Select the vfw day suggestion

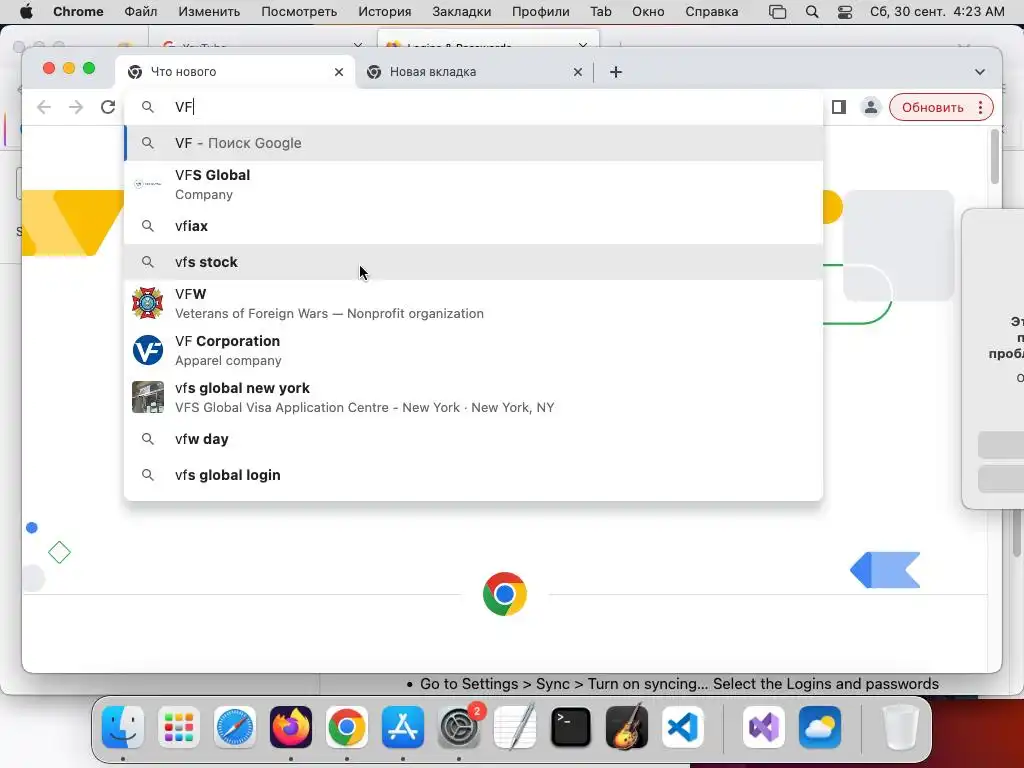coord(473,439)
